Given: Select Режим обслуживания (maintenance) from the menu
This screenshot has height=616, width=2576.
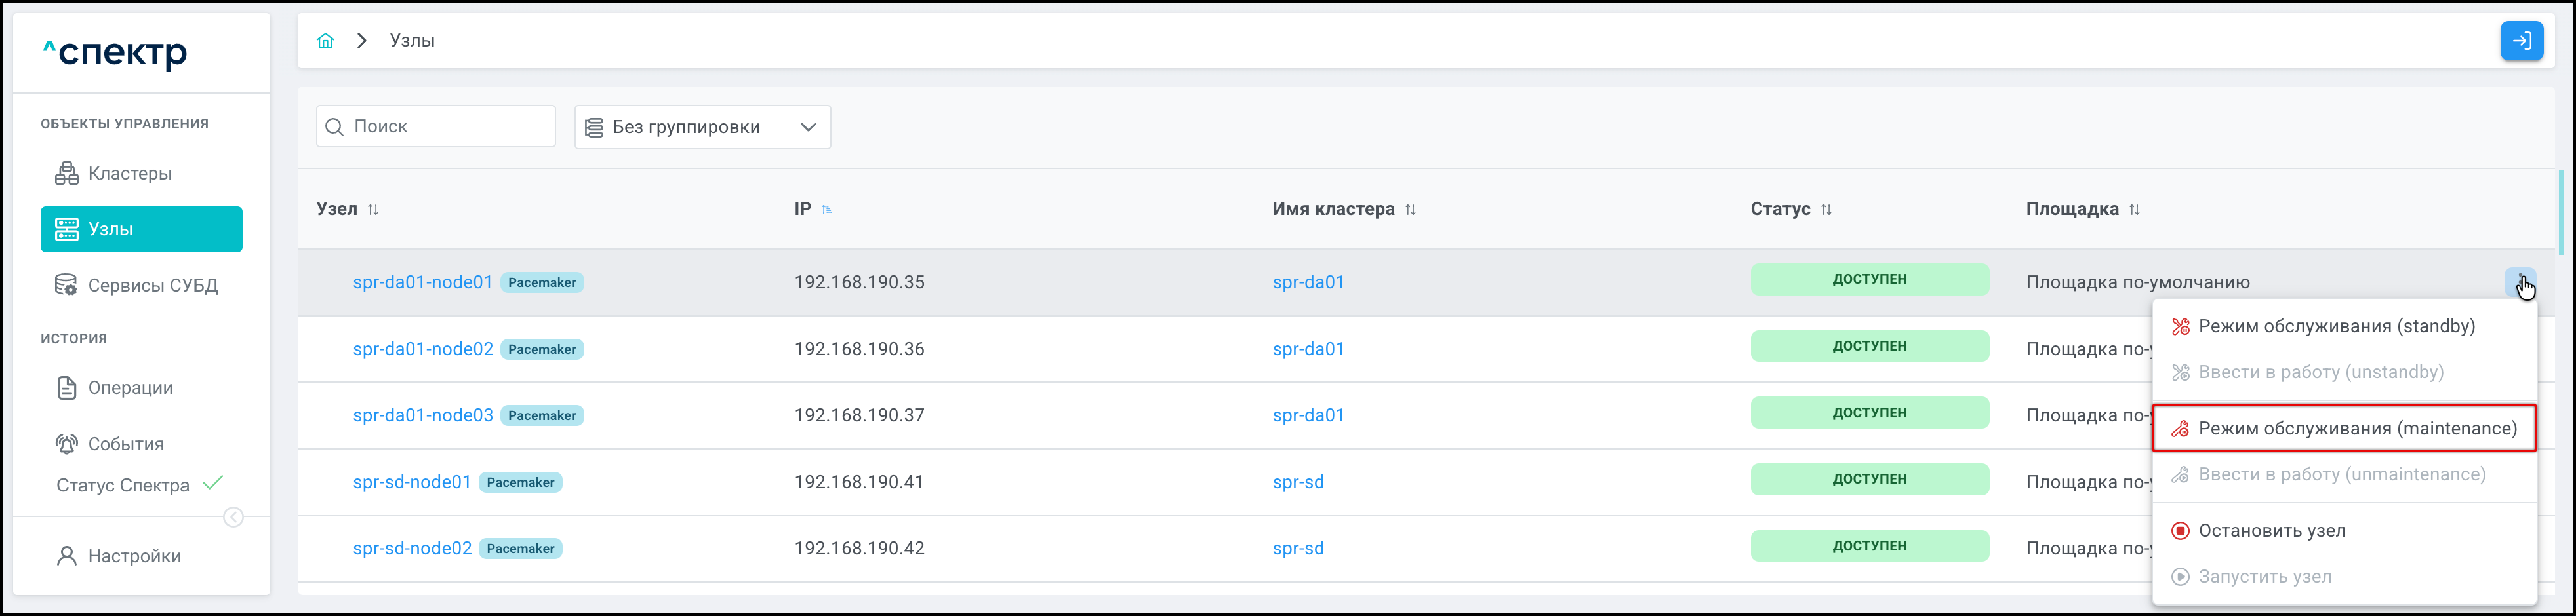Looking at the screenshot, I should (2343, 429).
